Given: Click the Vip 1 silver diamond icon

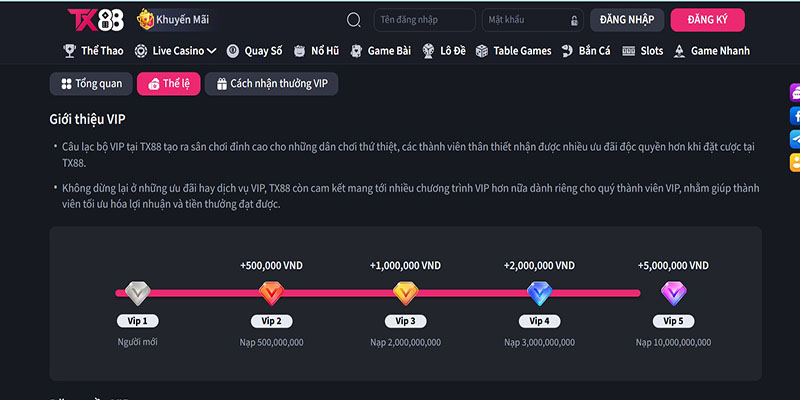Looking at the screenshot, I should (137, 293).
